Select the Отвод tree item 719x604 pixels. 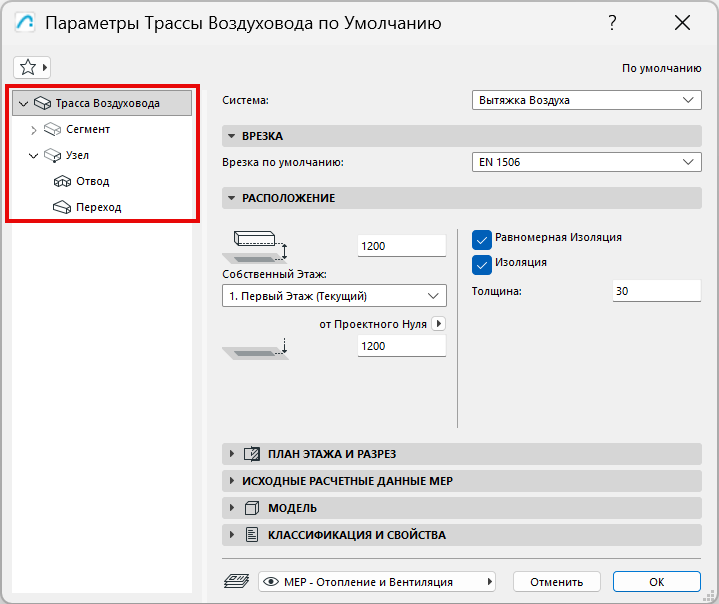pos(92,181)
